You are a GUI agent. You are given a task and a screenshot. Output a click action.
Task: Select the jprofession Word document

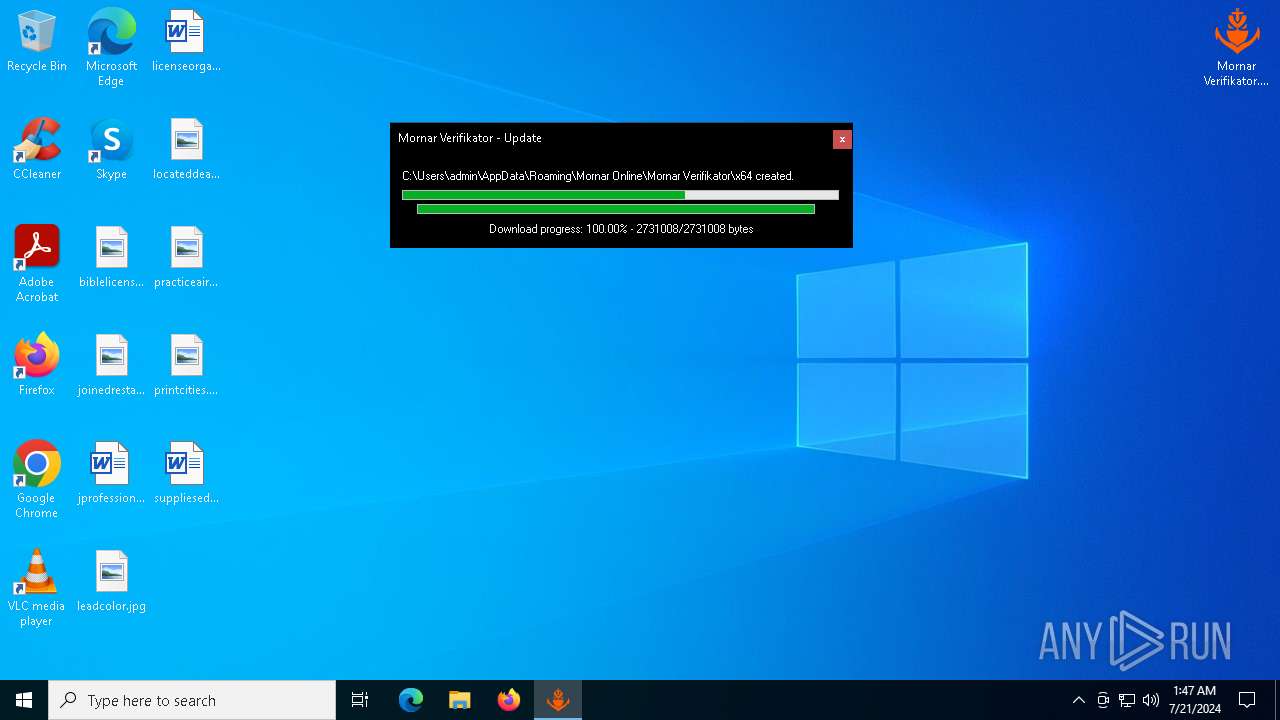click(111, 474)
